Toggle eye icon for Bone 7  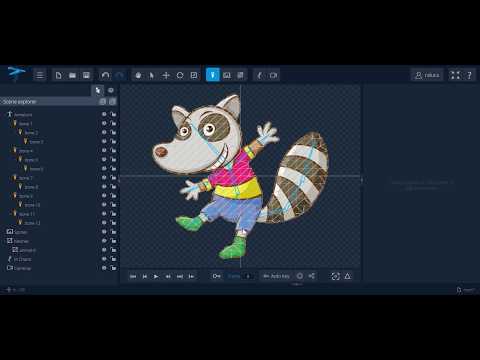click(x=104, y=178)
